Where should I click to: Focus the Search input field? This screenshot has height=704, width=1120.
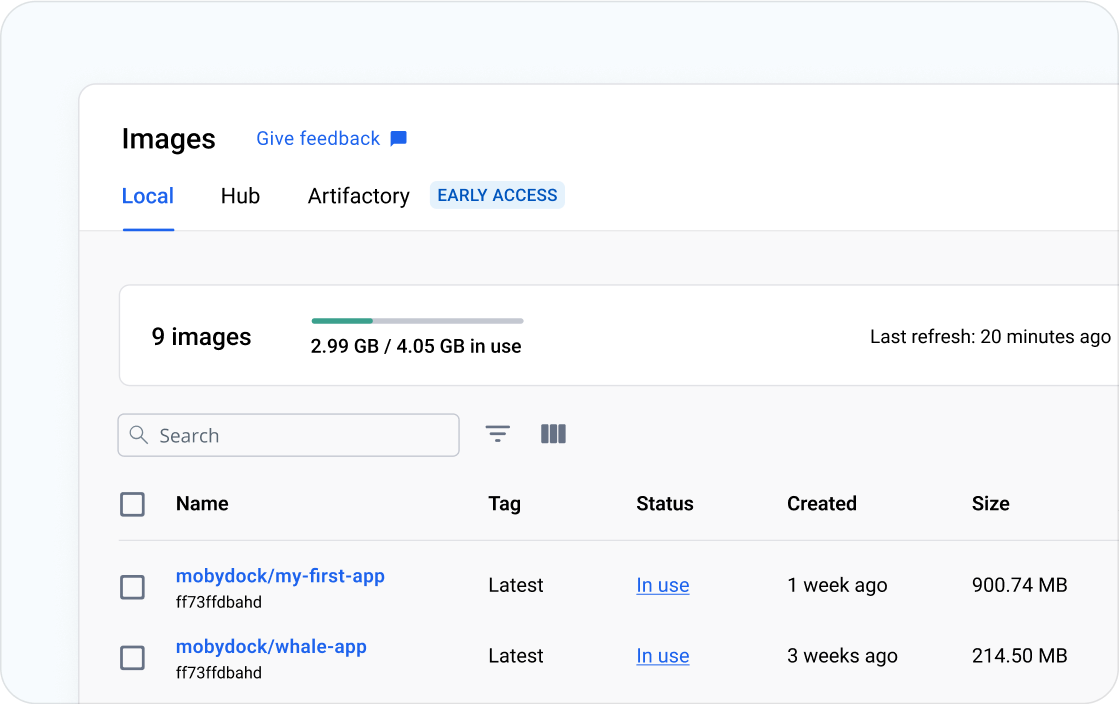click(300, 435)
